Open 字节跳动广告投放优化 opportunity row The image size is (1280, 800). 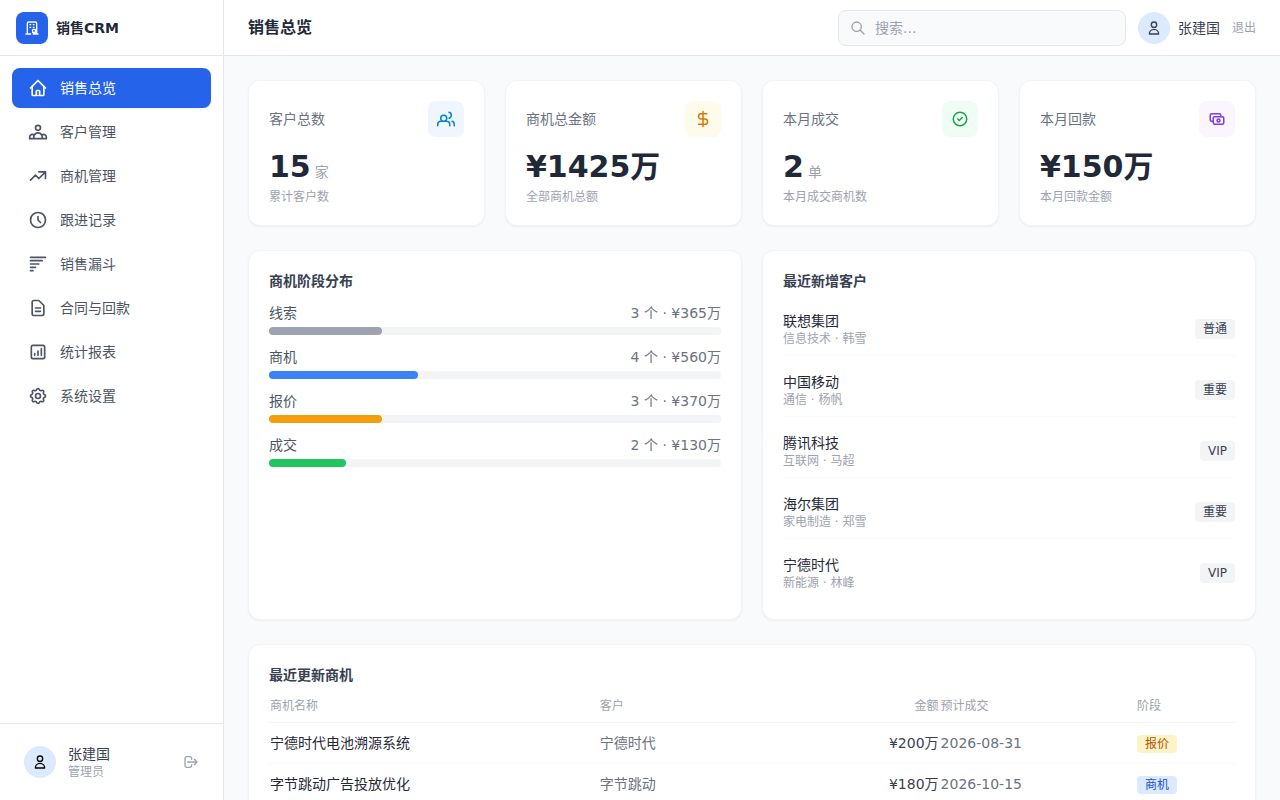(752, 784)
